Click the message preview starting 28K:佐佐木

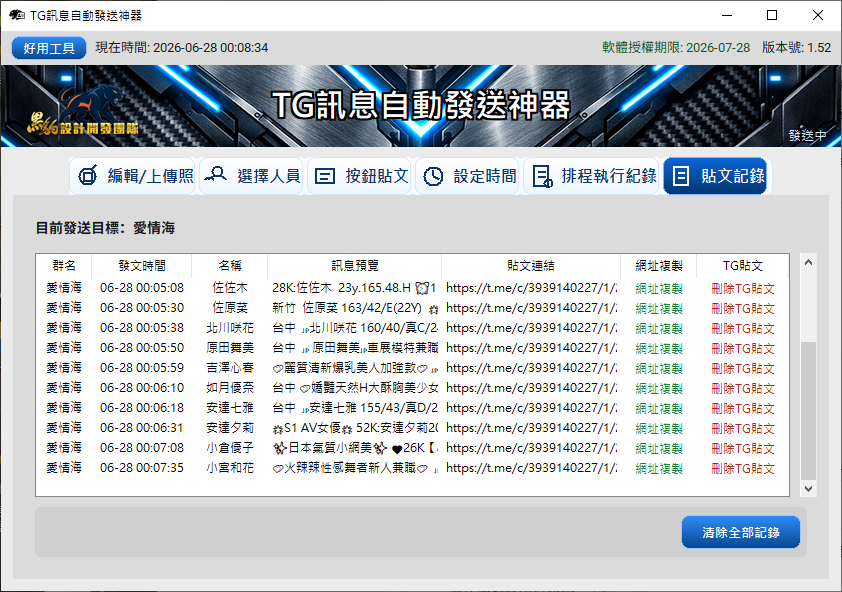coord(355,288)
